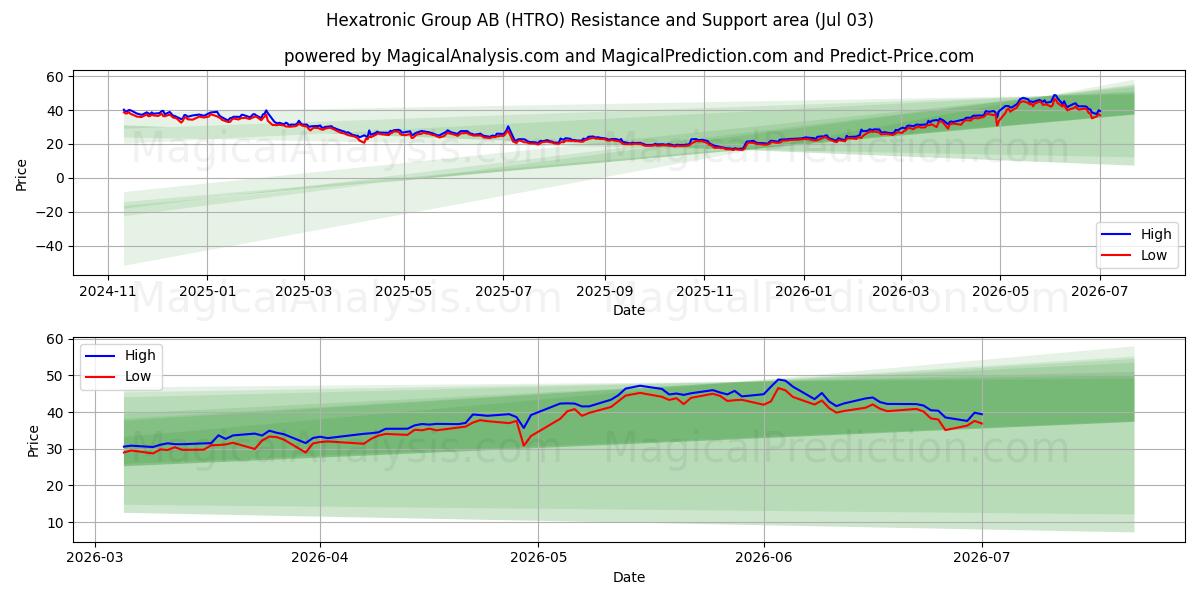Click the 10 price tick on lower chart
This screenshot has width=1200, height=600.
(x=56, y=522)
